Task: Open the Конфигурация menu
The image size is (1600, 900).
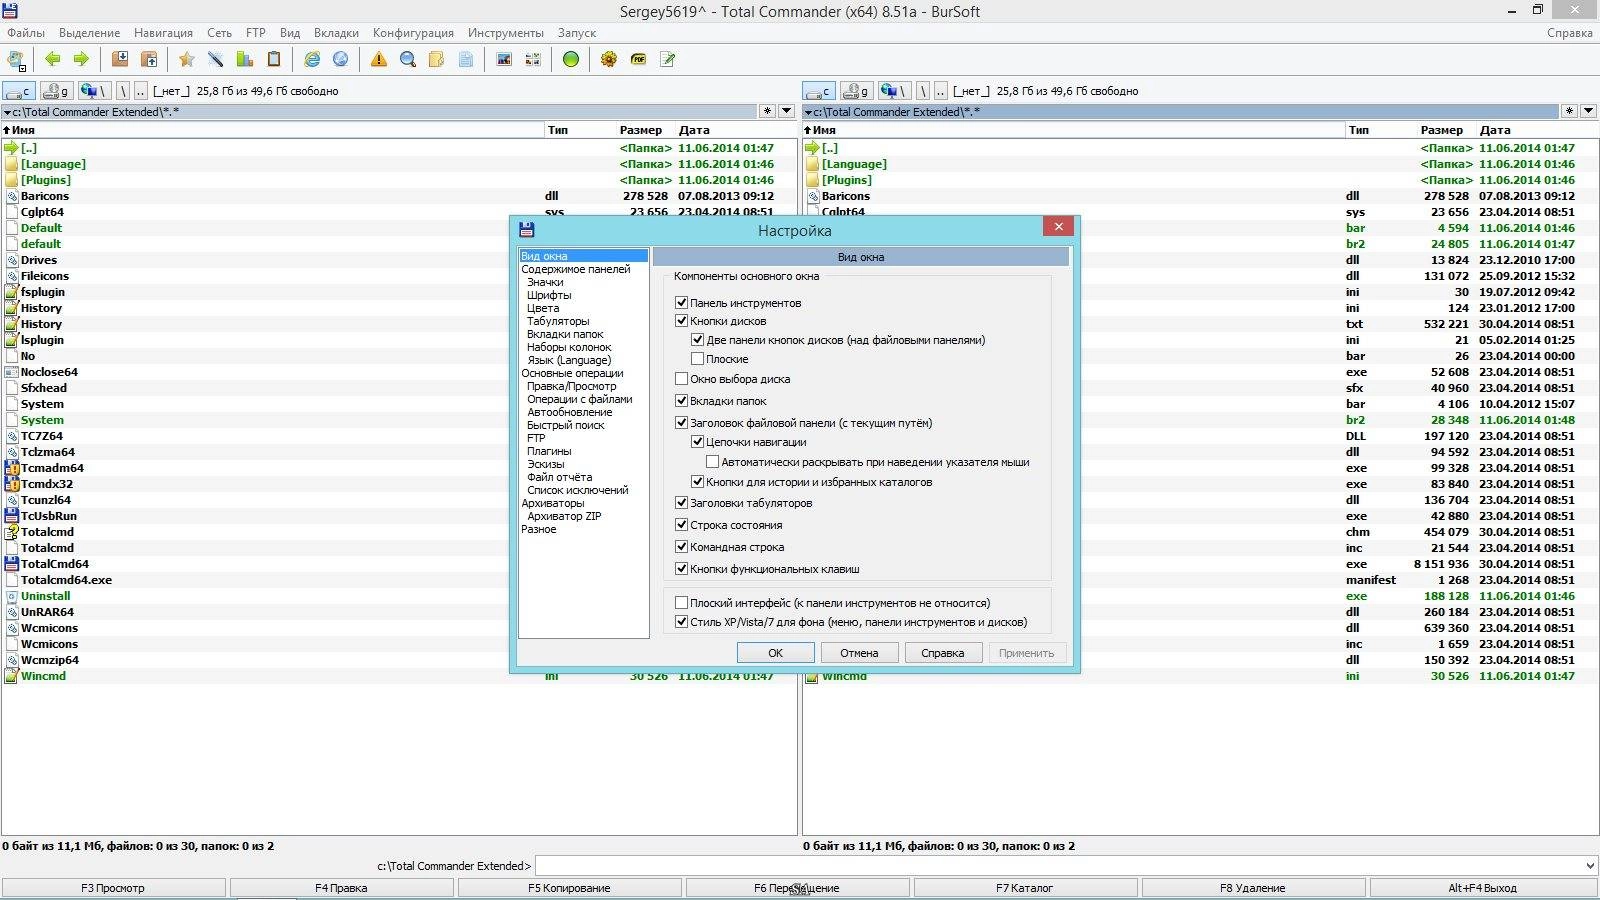Action: [413, 33]
